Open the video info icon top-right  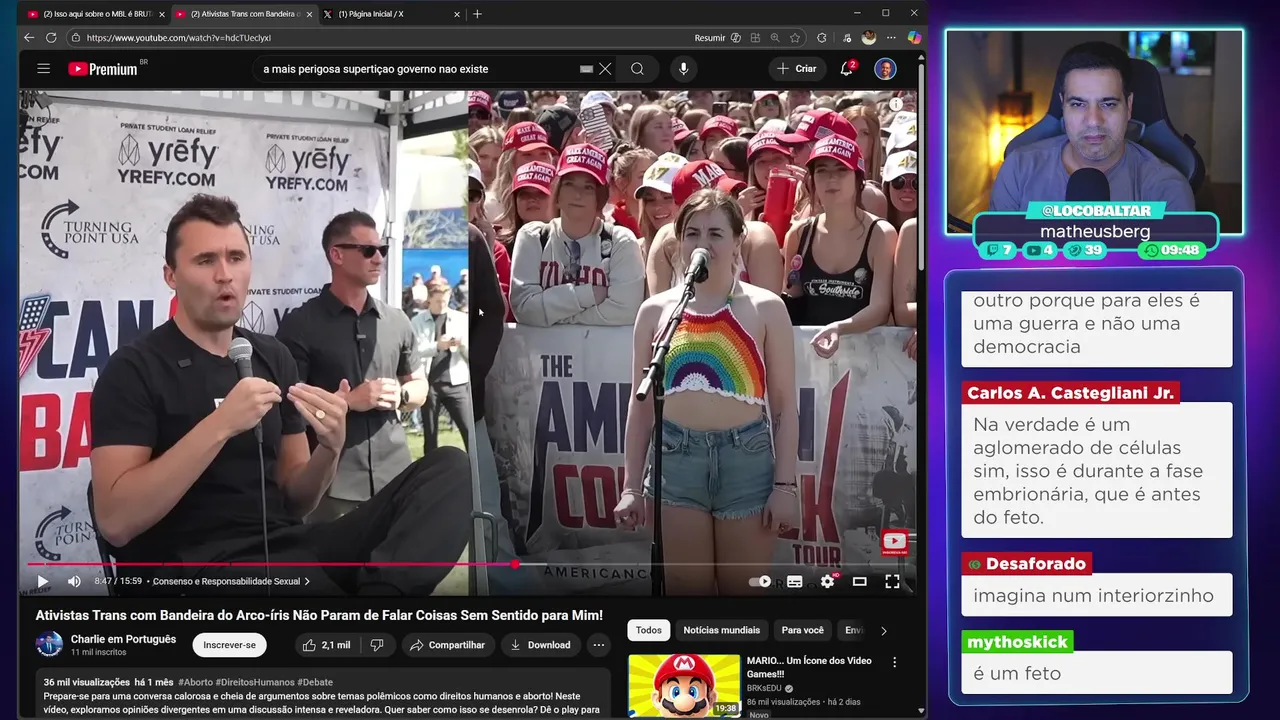(896, 104)
